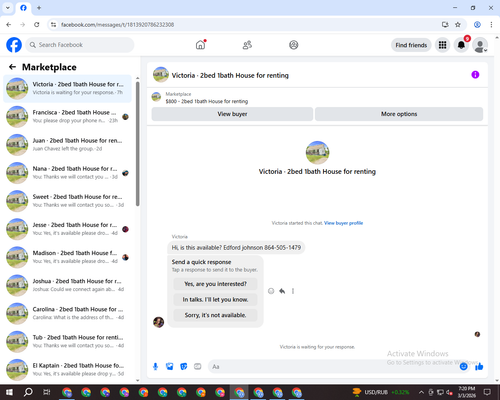The height and width of the screenshot is (400, 500).
Task: Open Chrome profile icon
Action: pos(477,25)
